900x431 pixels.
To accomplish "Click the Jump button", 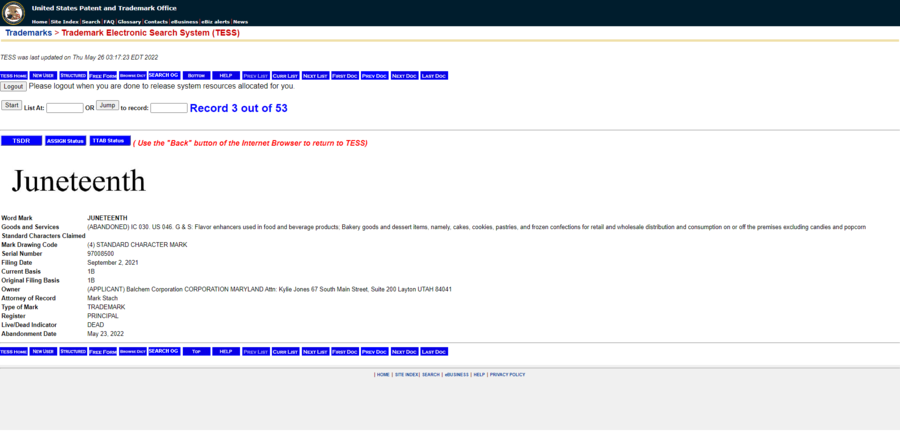I will tap(107, 105).
